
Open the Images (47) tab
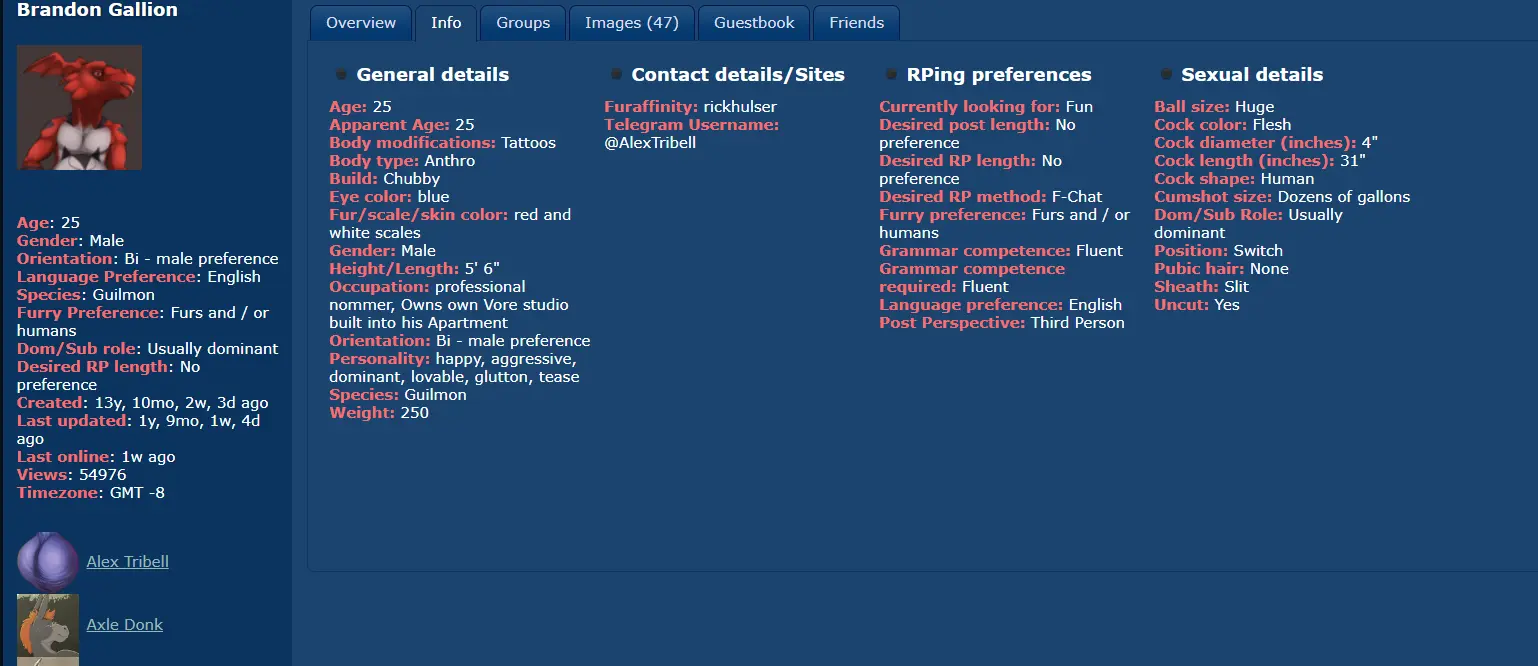coord(632,23)
